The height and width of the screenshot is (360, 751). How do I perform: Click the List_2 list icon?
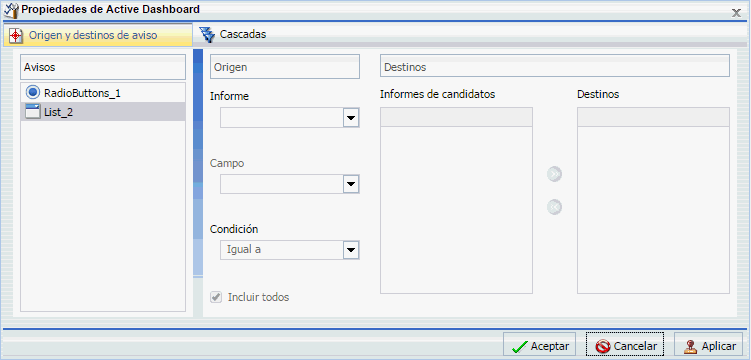[x=33, y=112]
